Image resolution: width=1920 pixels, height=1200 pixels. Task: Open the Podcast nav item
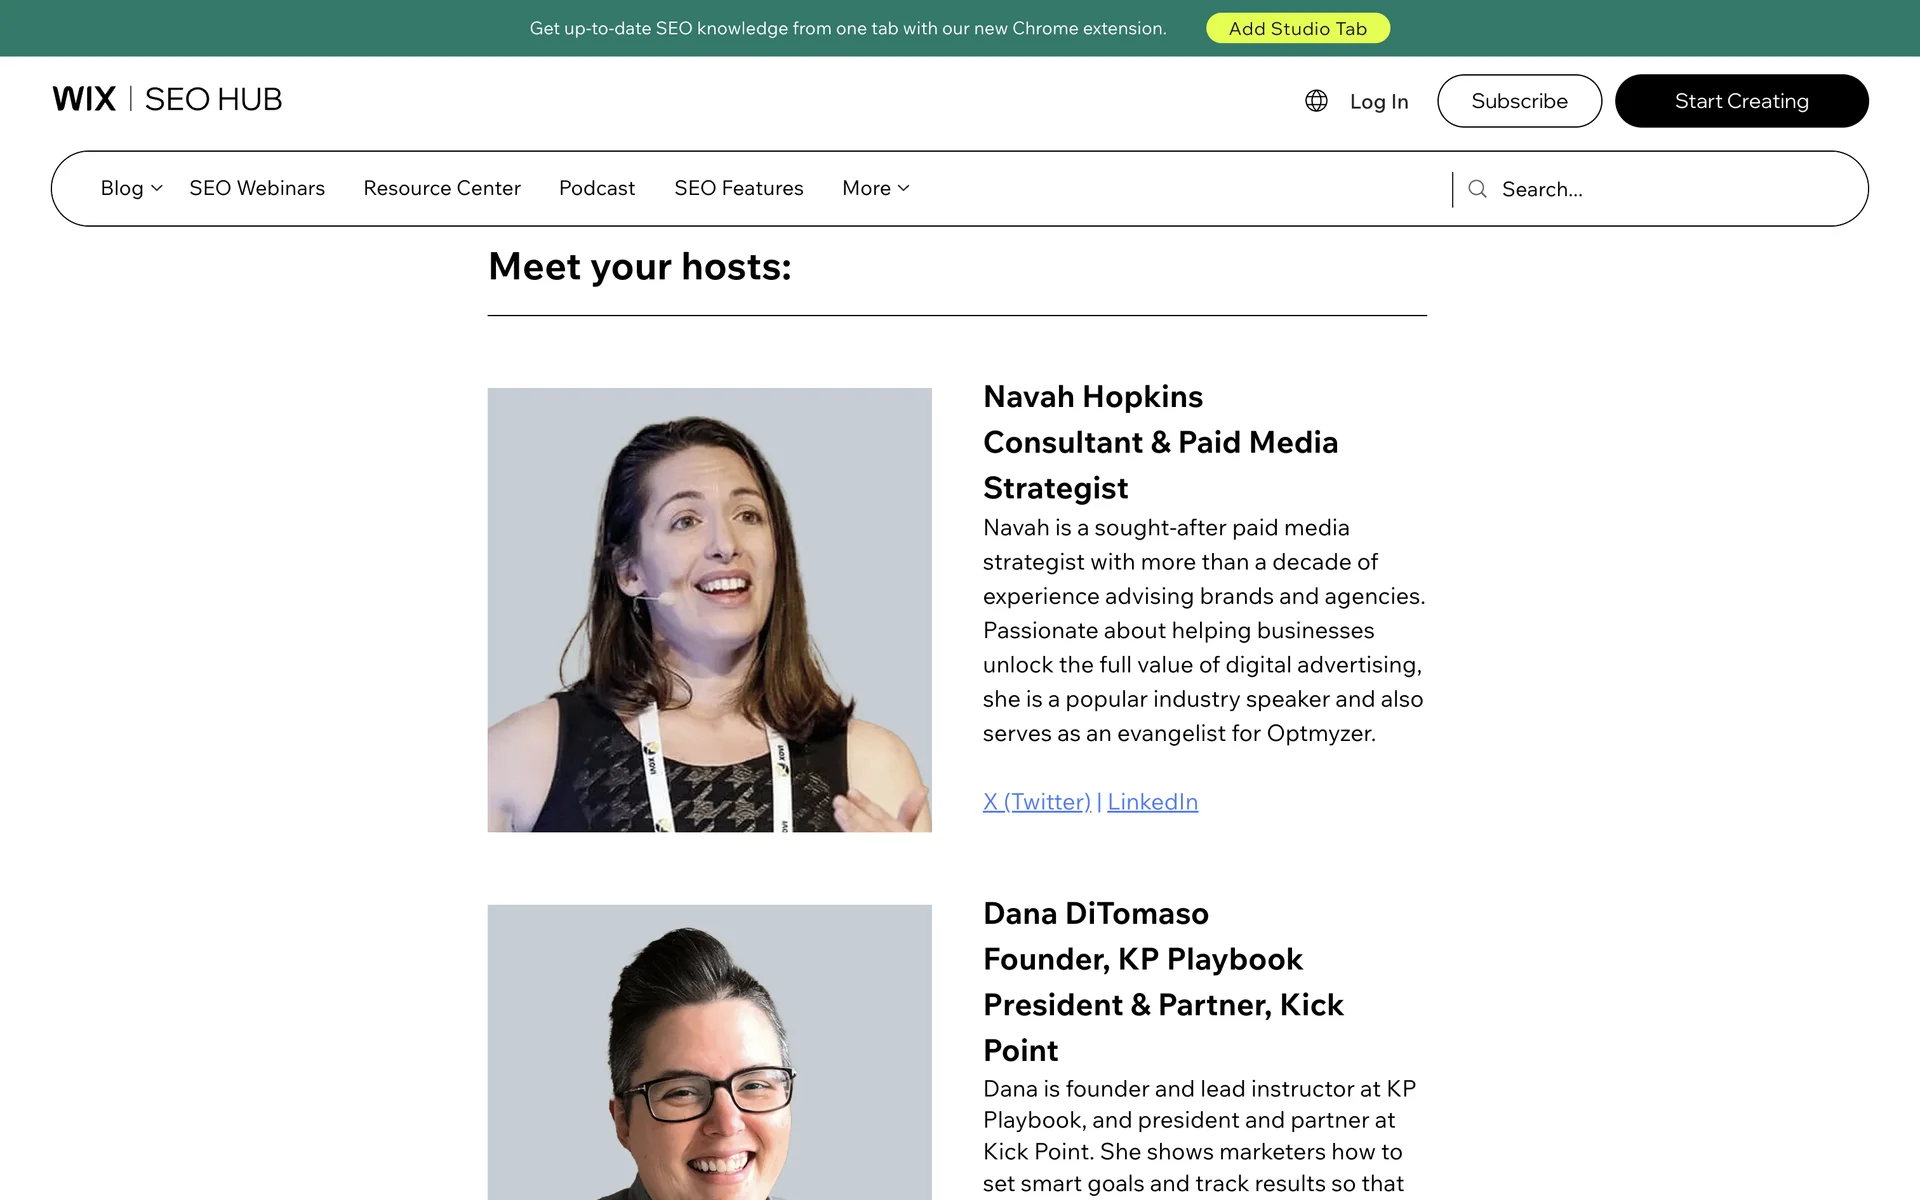point(597,188)
